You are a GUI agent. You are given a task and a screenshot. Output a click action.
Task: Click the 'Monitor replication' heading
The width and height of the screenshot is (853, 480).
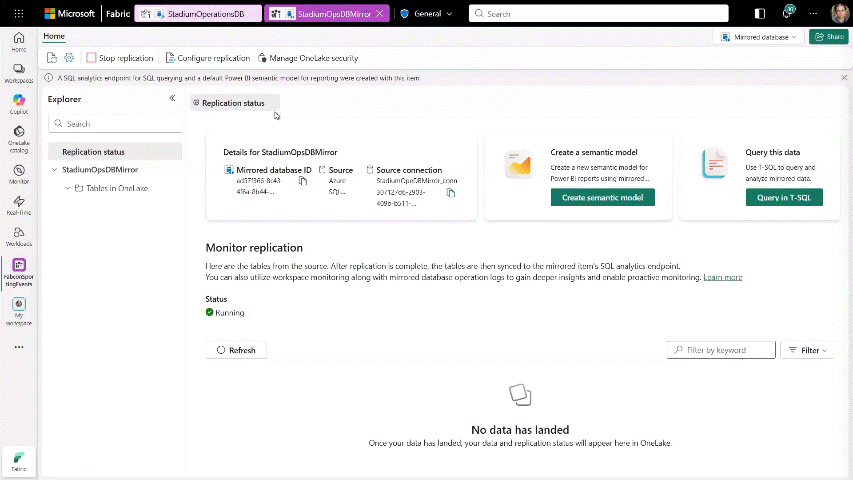click(x=254, y=248)
